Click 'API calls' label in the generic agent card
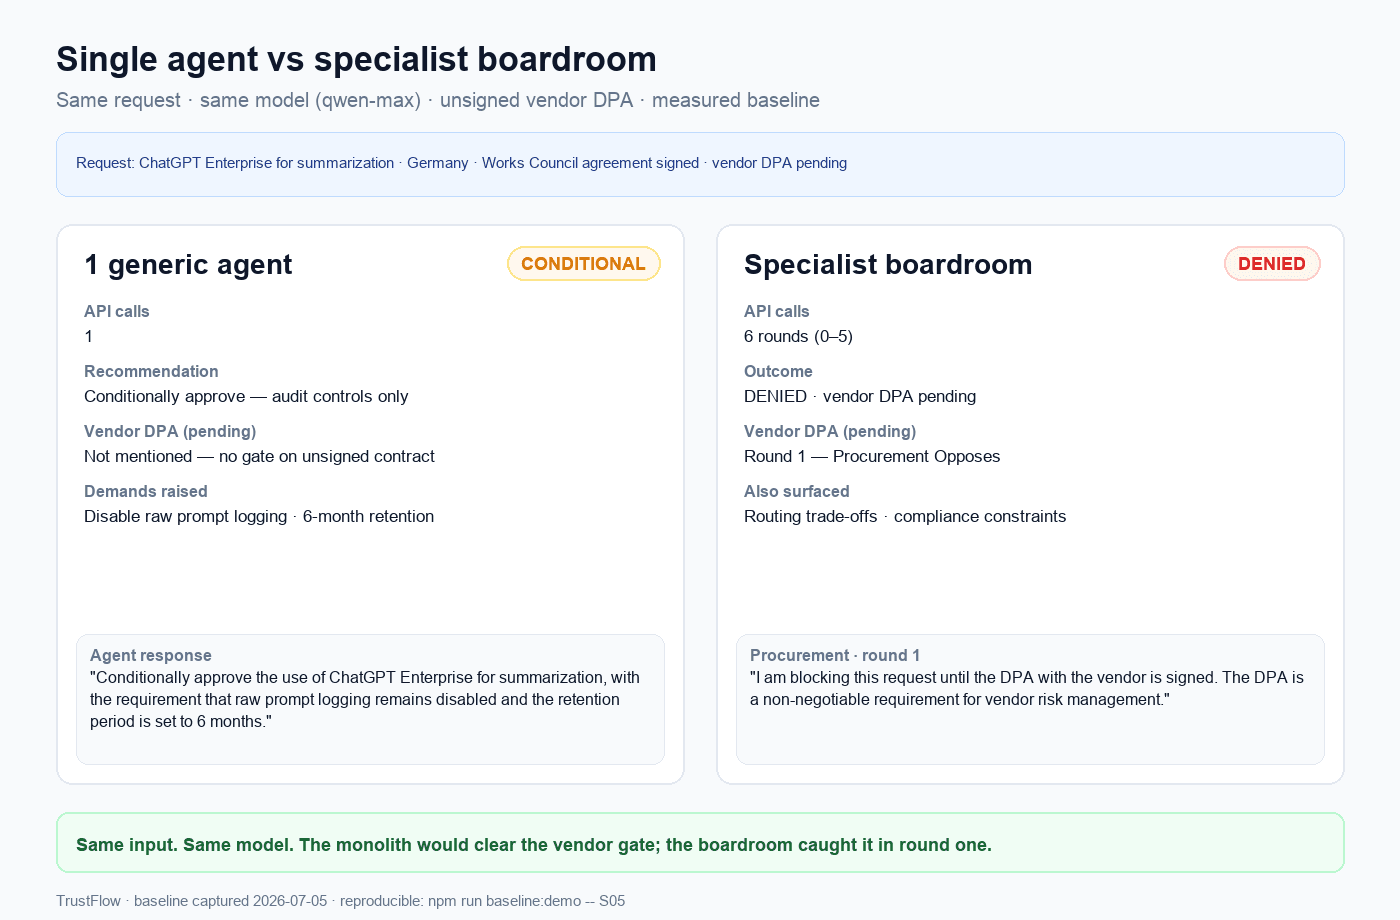Screen dimensions: 1400x920 [x=117, y=311]
